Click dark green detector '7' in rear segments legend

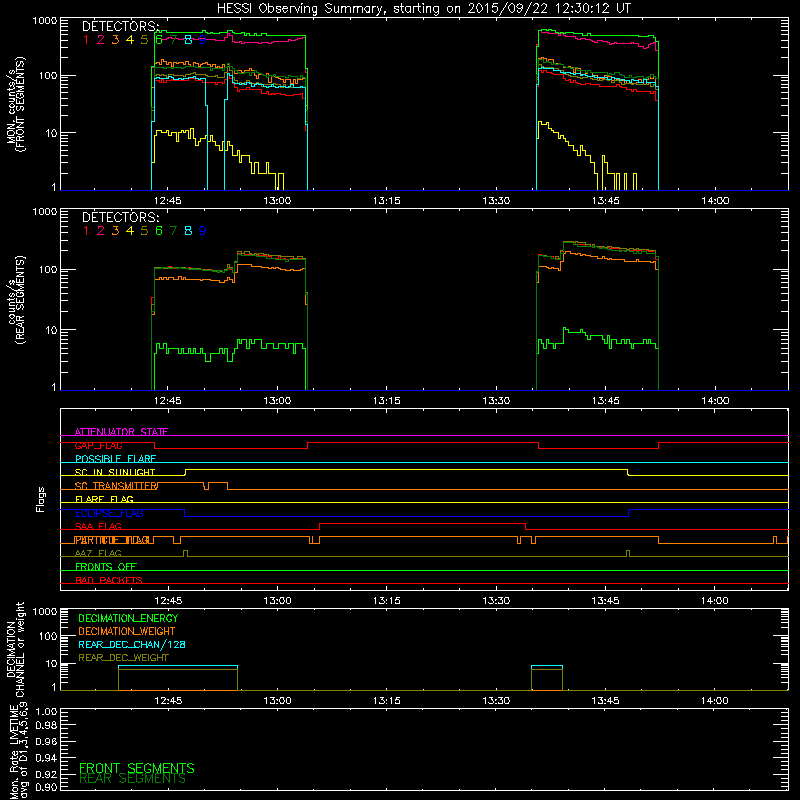(x=173, y=231)
